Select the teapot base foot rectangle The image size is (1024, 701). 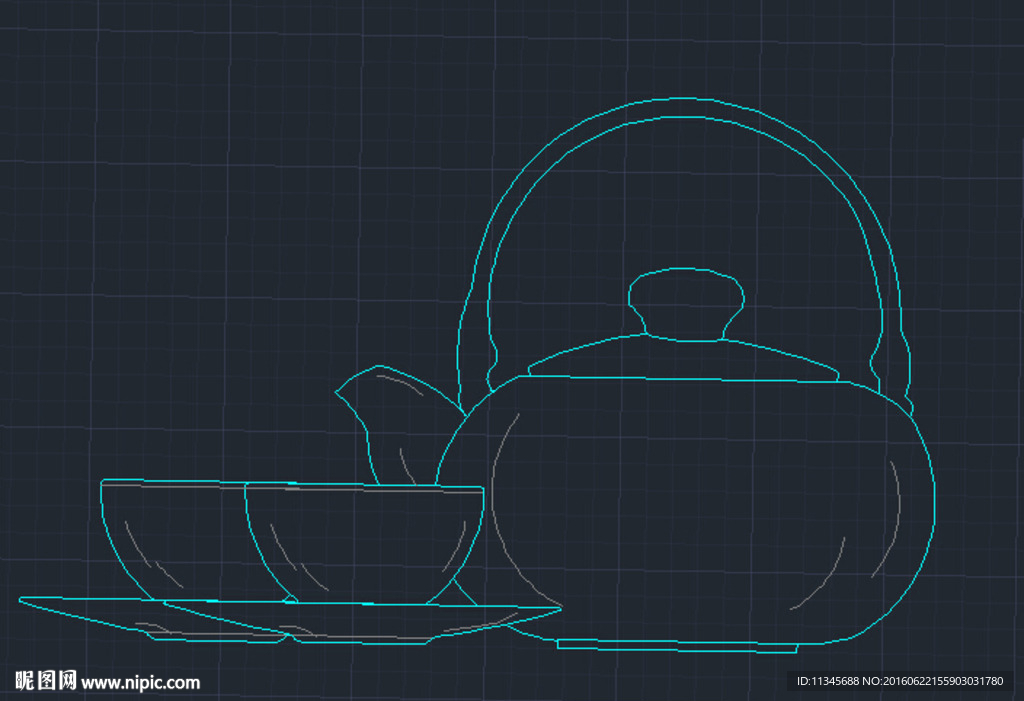677,647
